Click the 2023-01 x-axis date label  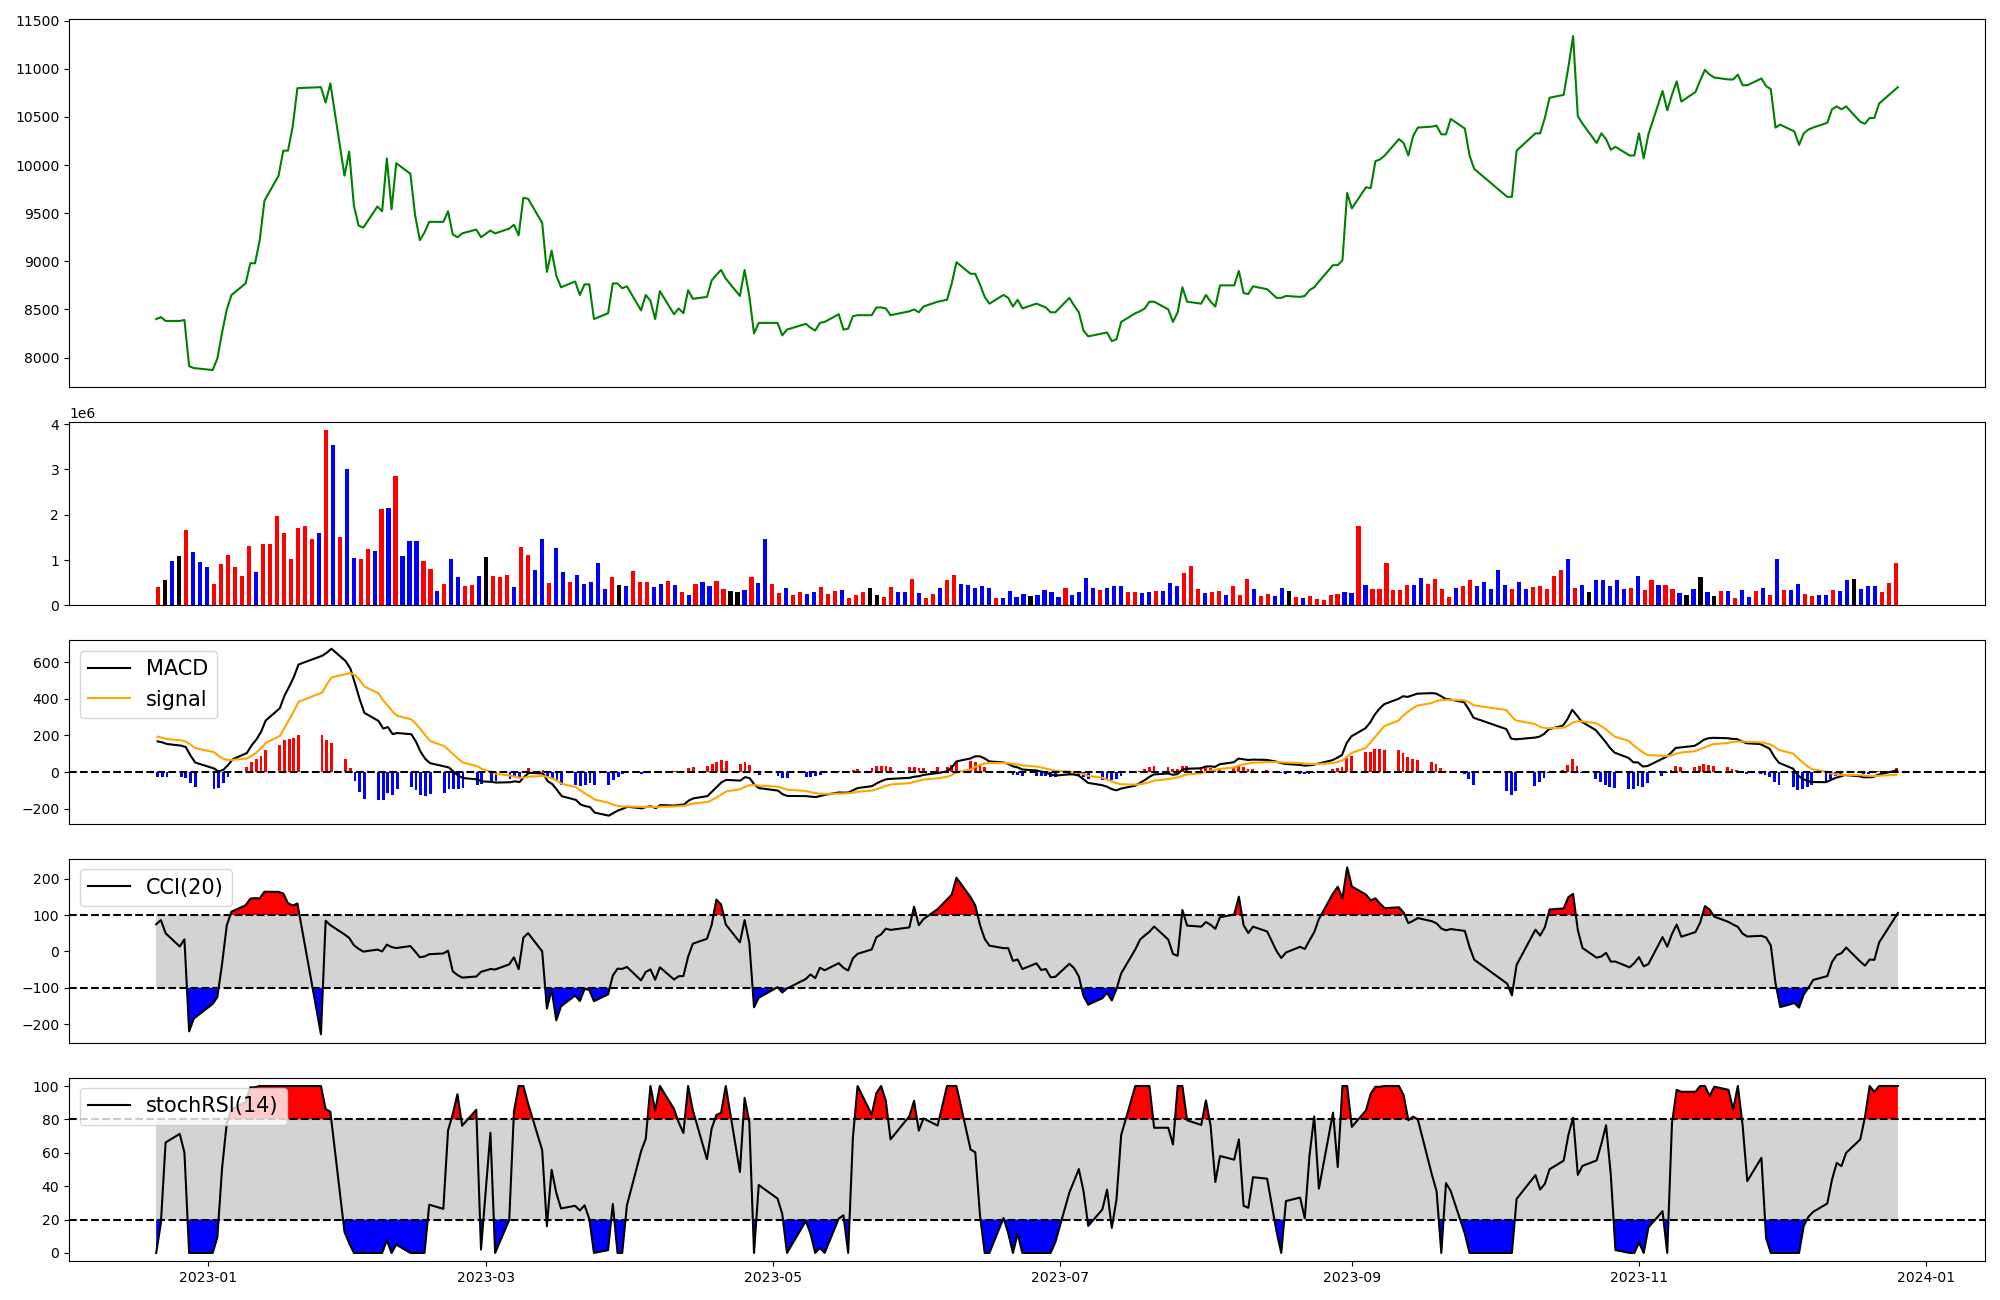click(x=208, y=1277)
